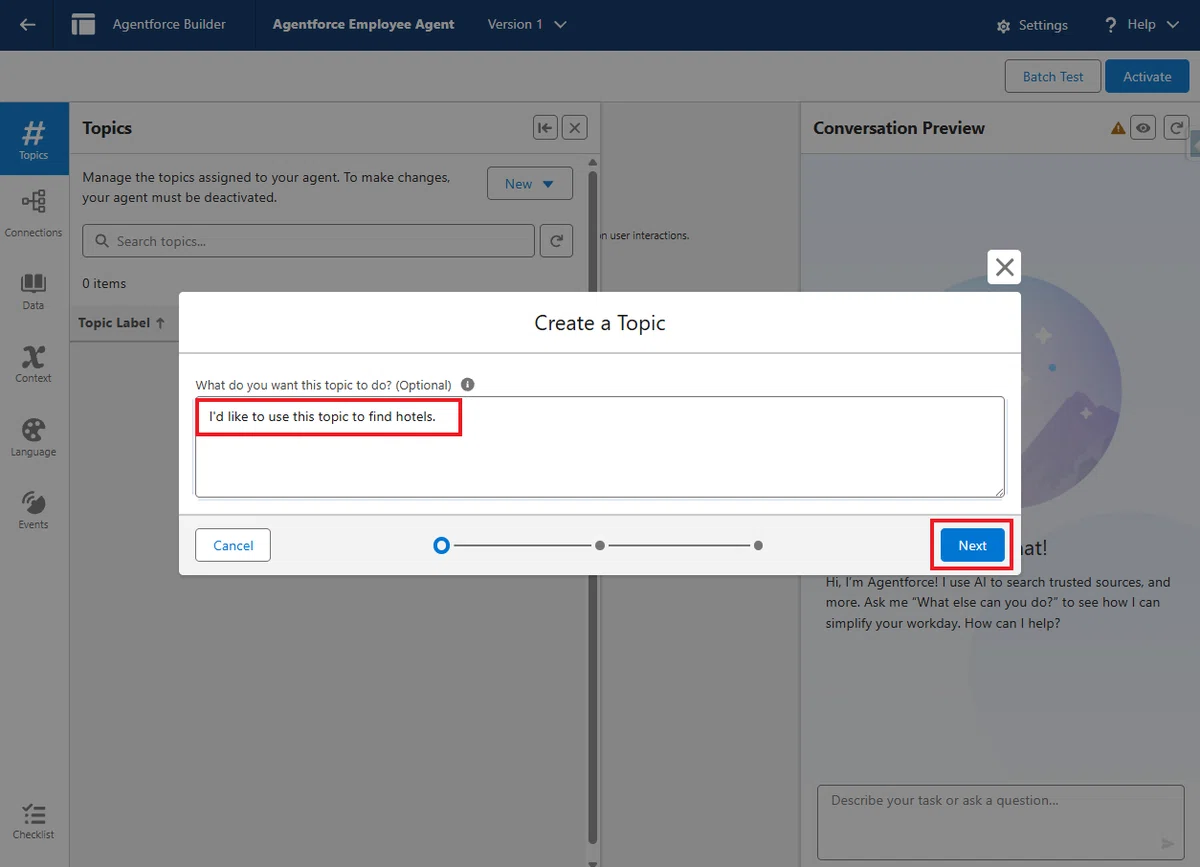Screen dimensions: 1200x867
Task: Select Topics in left sidebar
Action: (34, 139)
